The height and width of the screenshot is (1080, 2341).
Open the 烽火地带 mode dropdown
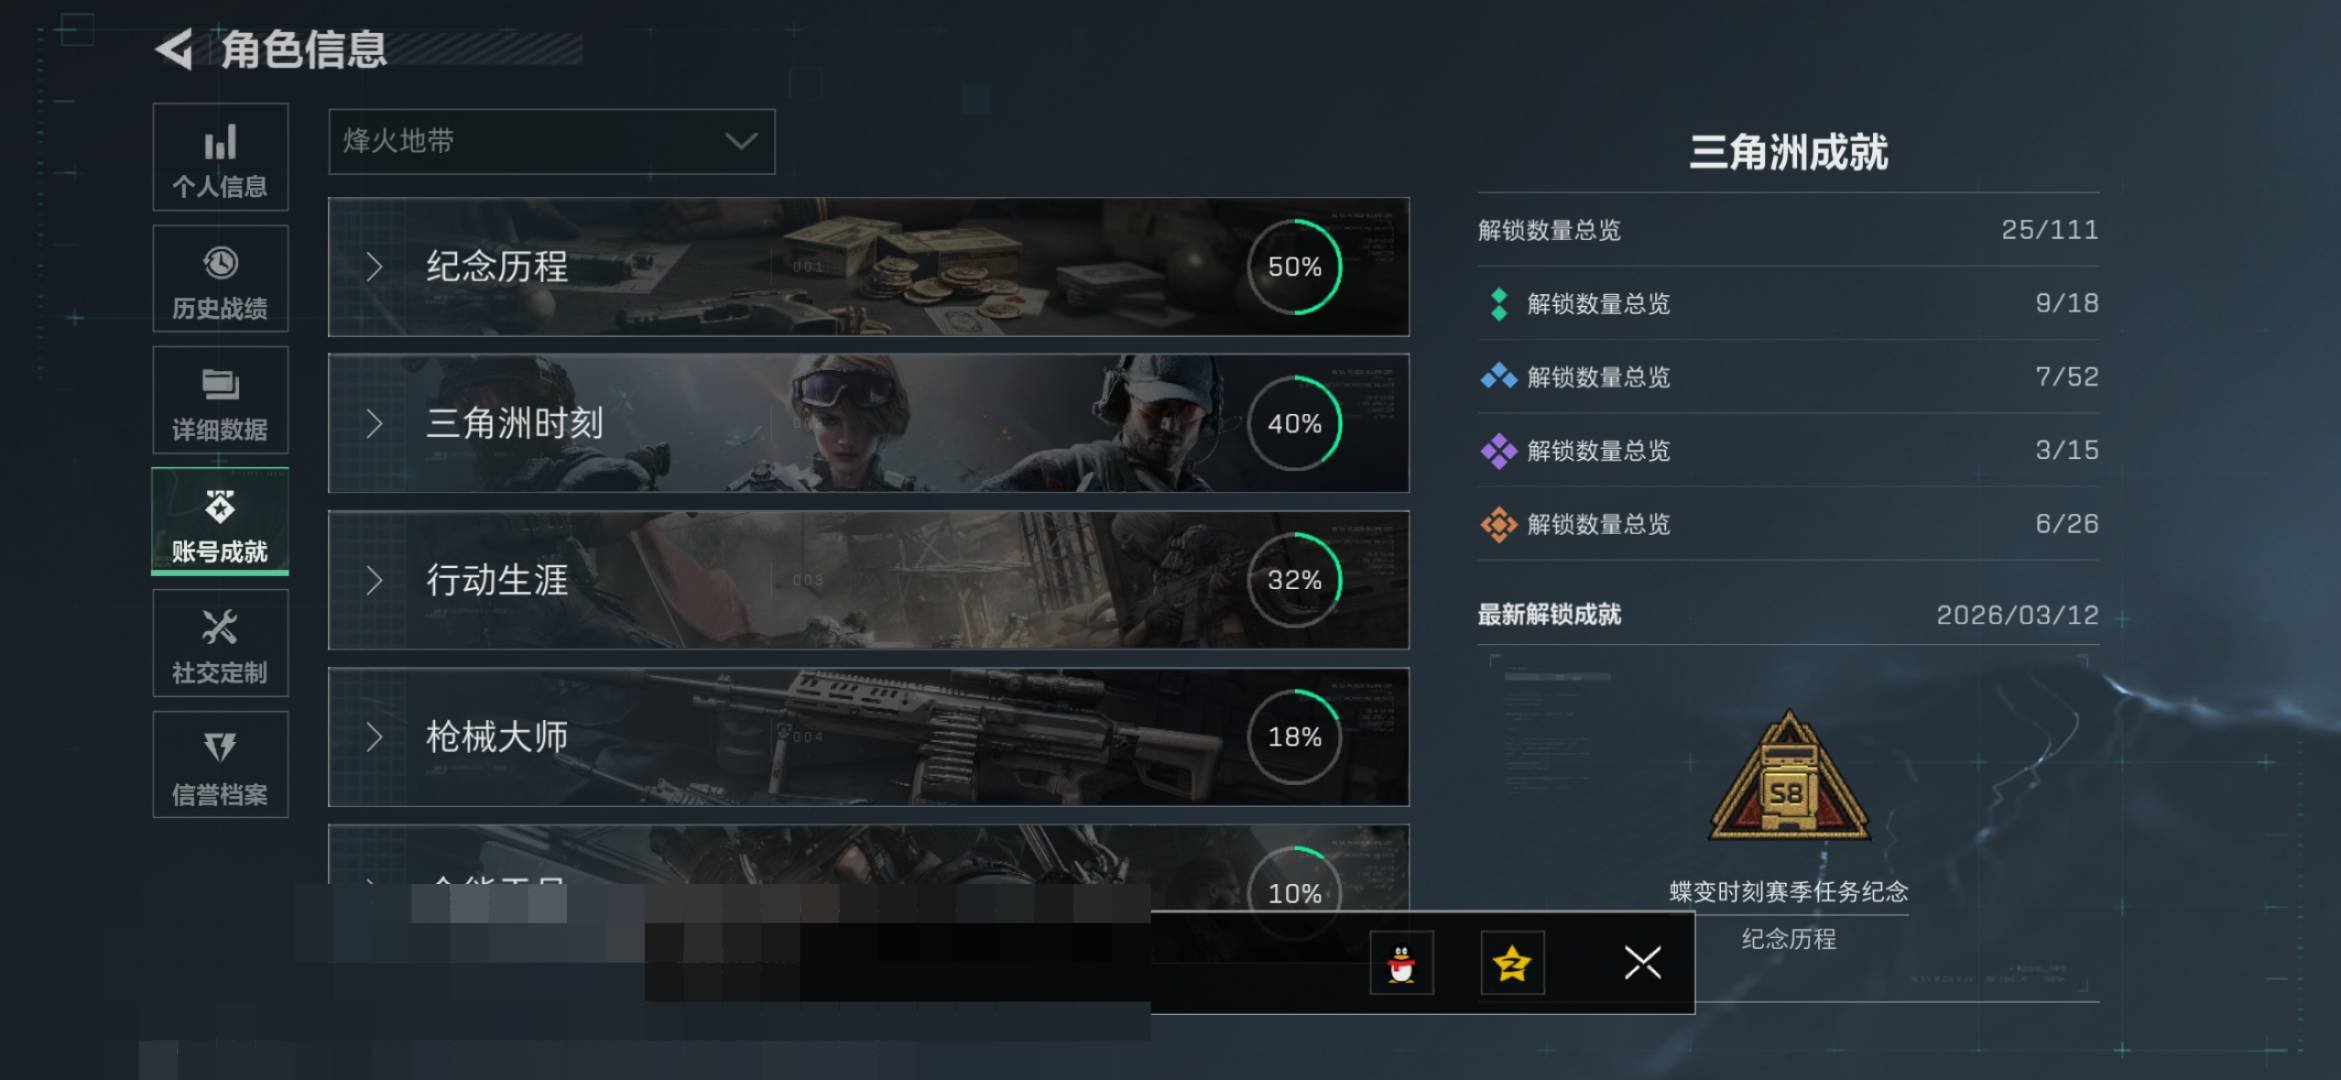click(552, 142)
